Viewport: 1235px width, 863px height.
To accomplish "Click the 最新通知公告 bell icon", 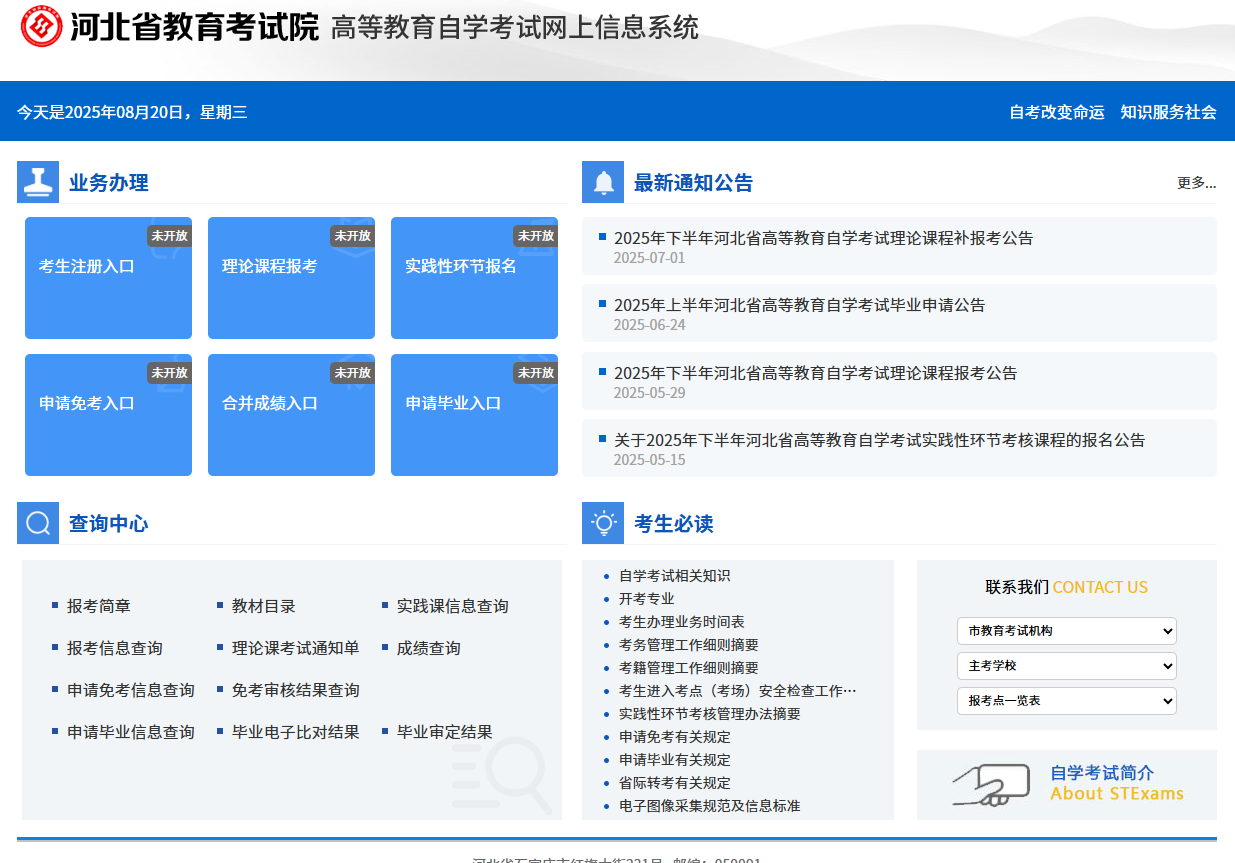I will (603, 182).
